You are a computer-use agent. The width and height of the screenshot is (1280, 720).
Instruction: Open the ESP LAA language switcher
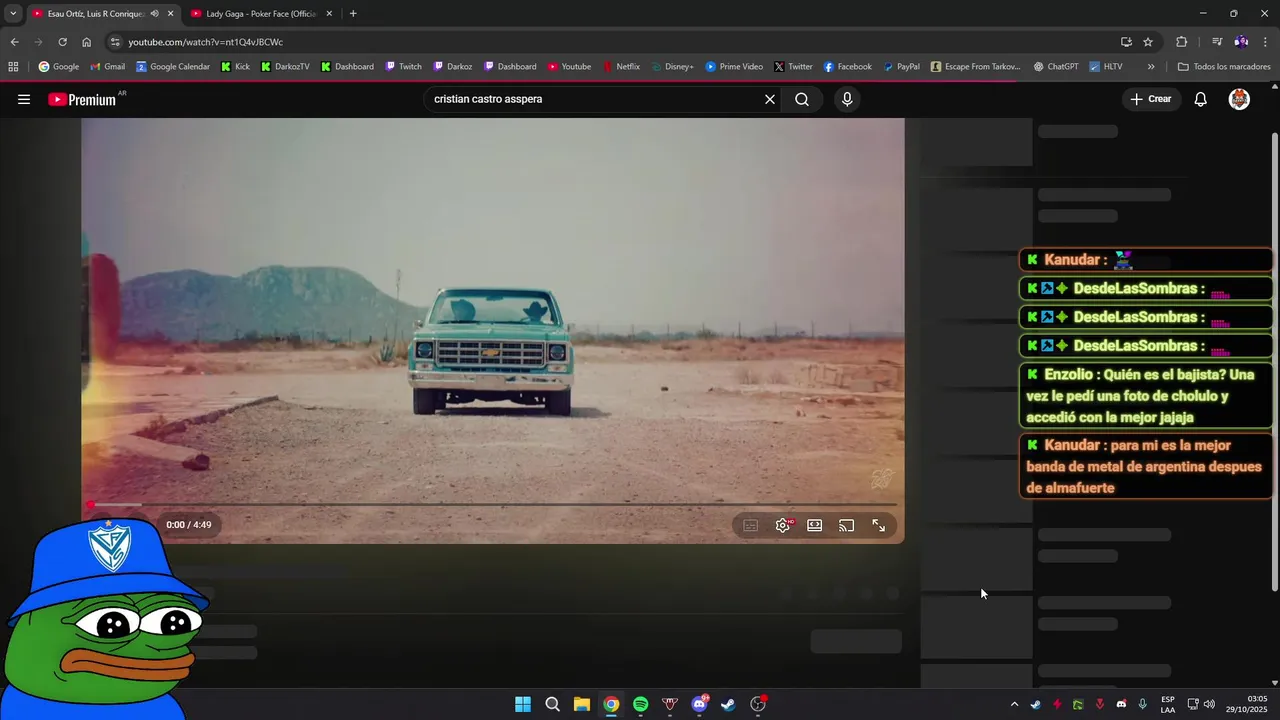[x=1168, y=704]
